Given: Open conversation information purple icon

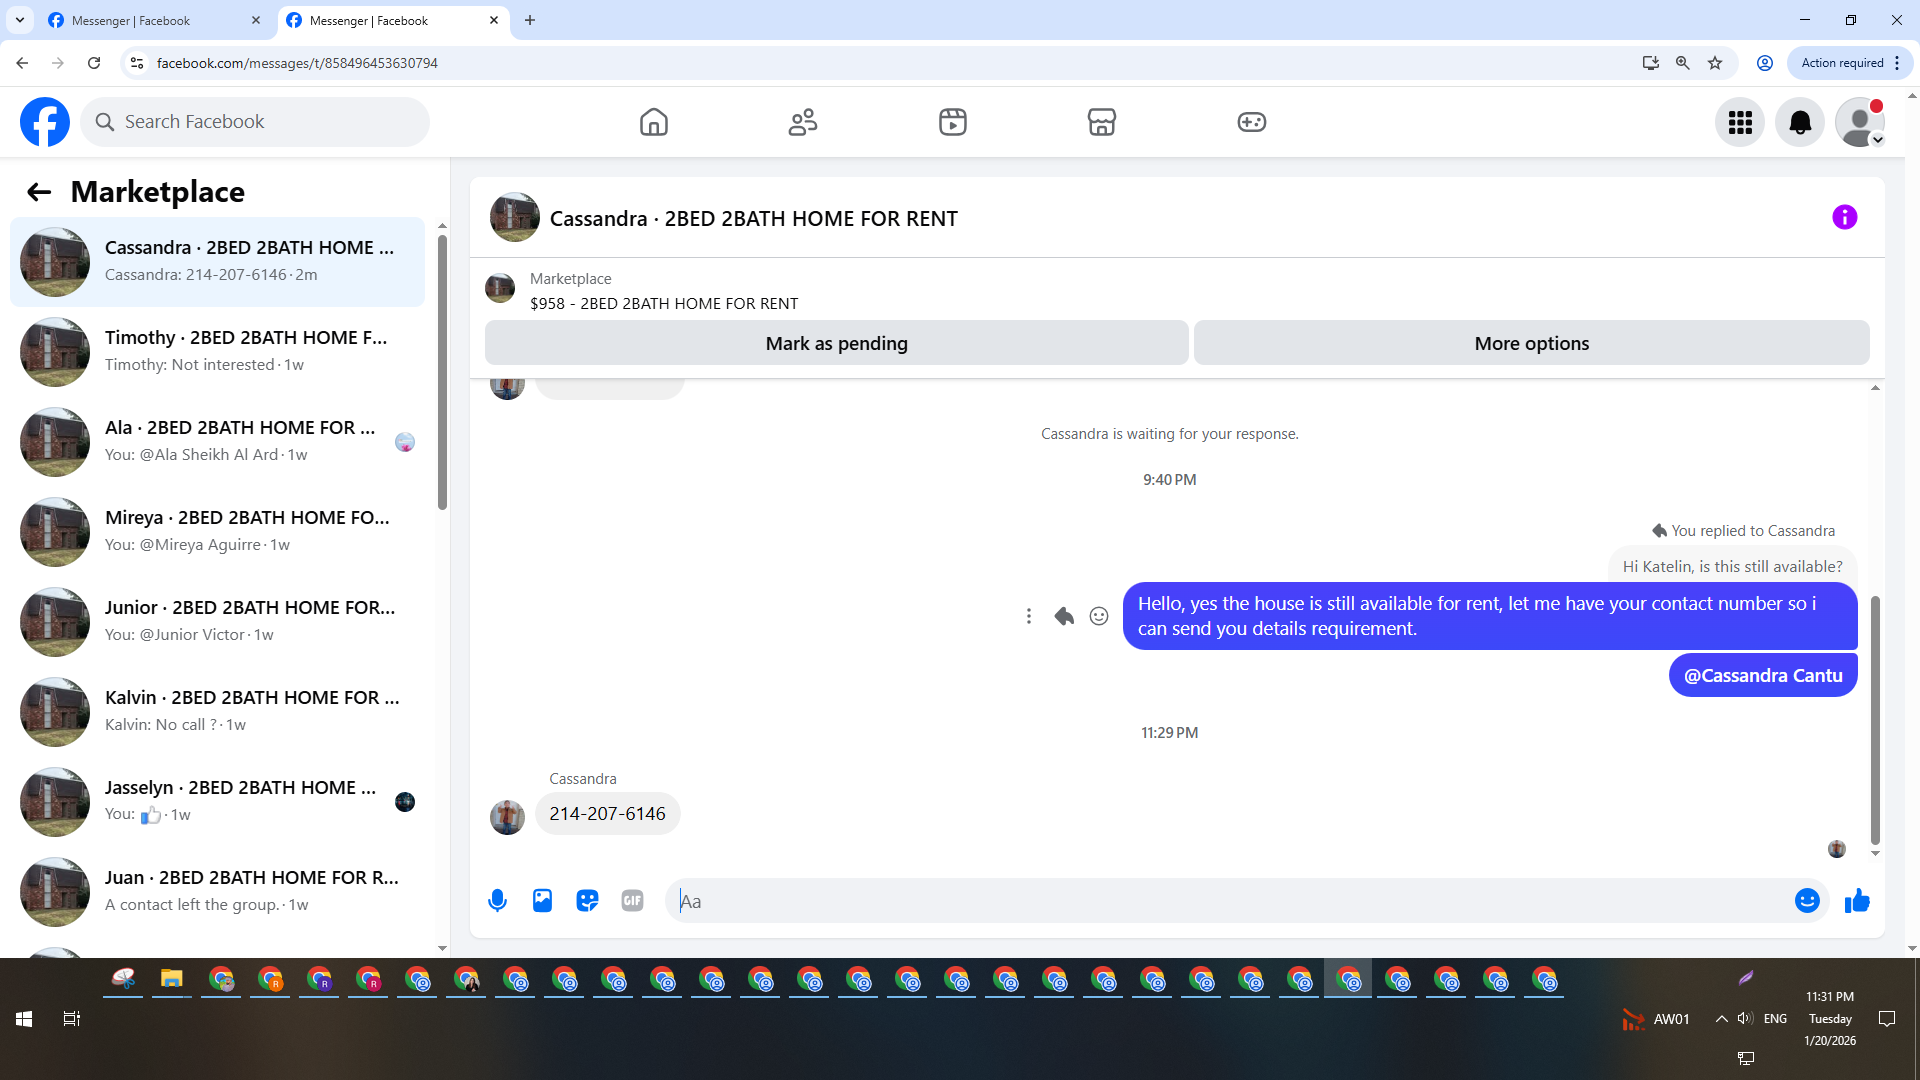Looking at the screenshot, I should tap(1845, 217).
